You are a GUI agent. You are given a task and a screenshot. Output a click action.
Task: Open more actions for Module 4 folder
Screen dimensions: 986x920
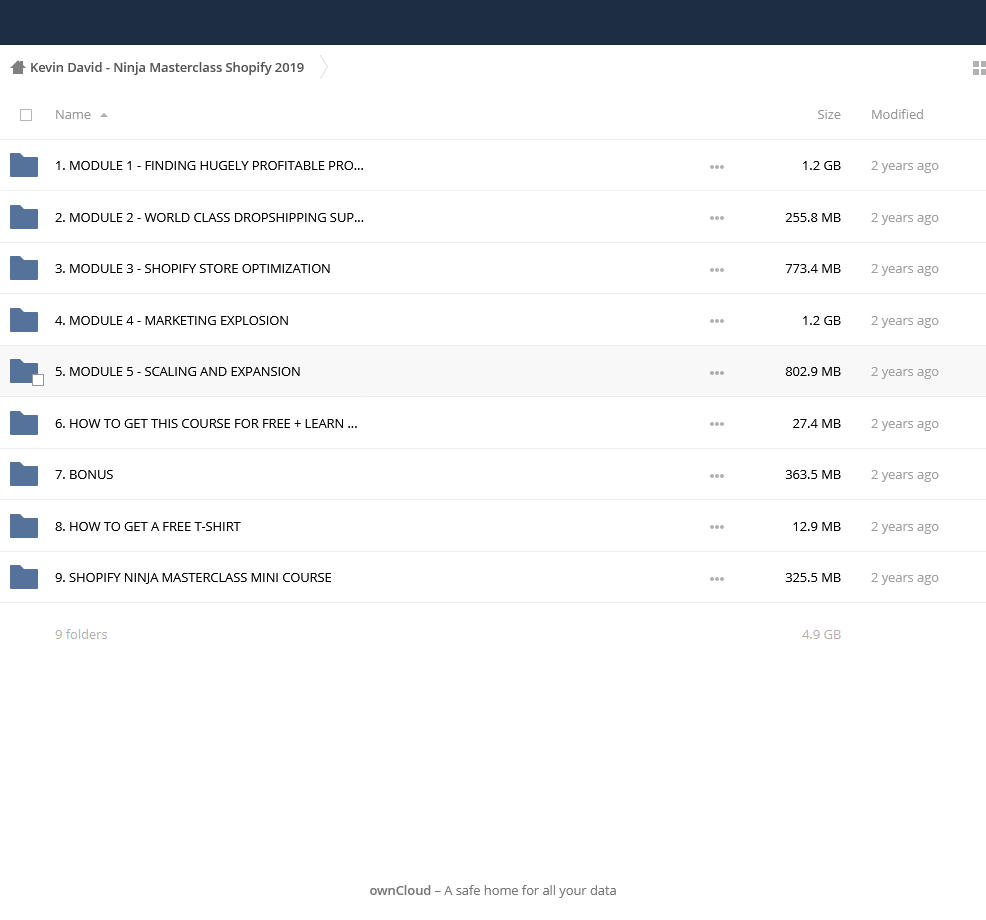pyautogui.click(x=717, y=321)
